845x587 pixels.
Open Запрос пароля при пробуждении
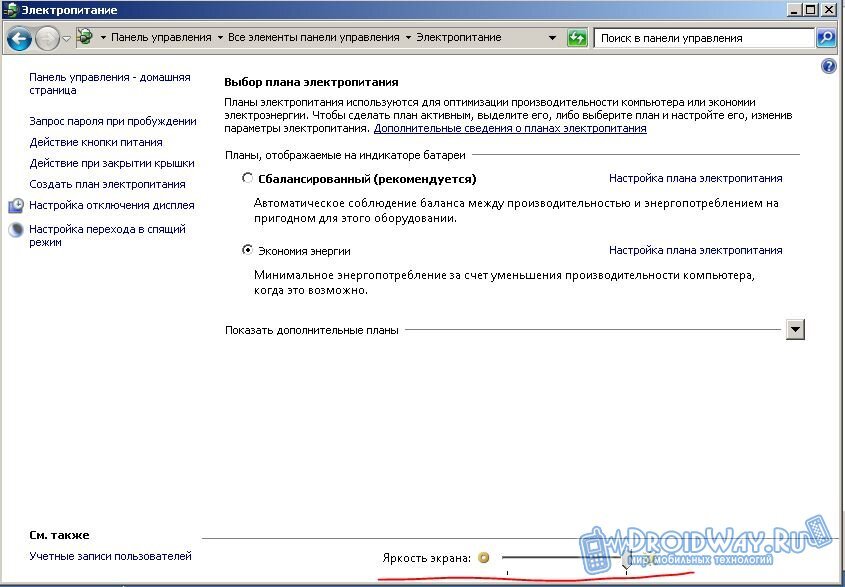pyautogui.click(x=113, y=121)
